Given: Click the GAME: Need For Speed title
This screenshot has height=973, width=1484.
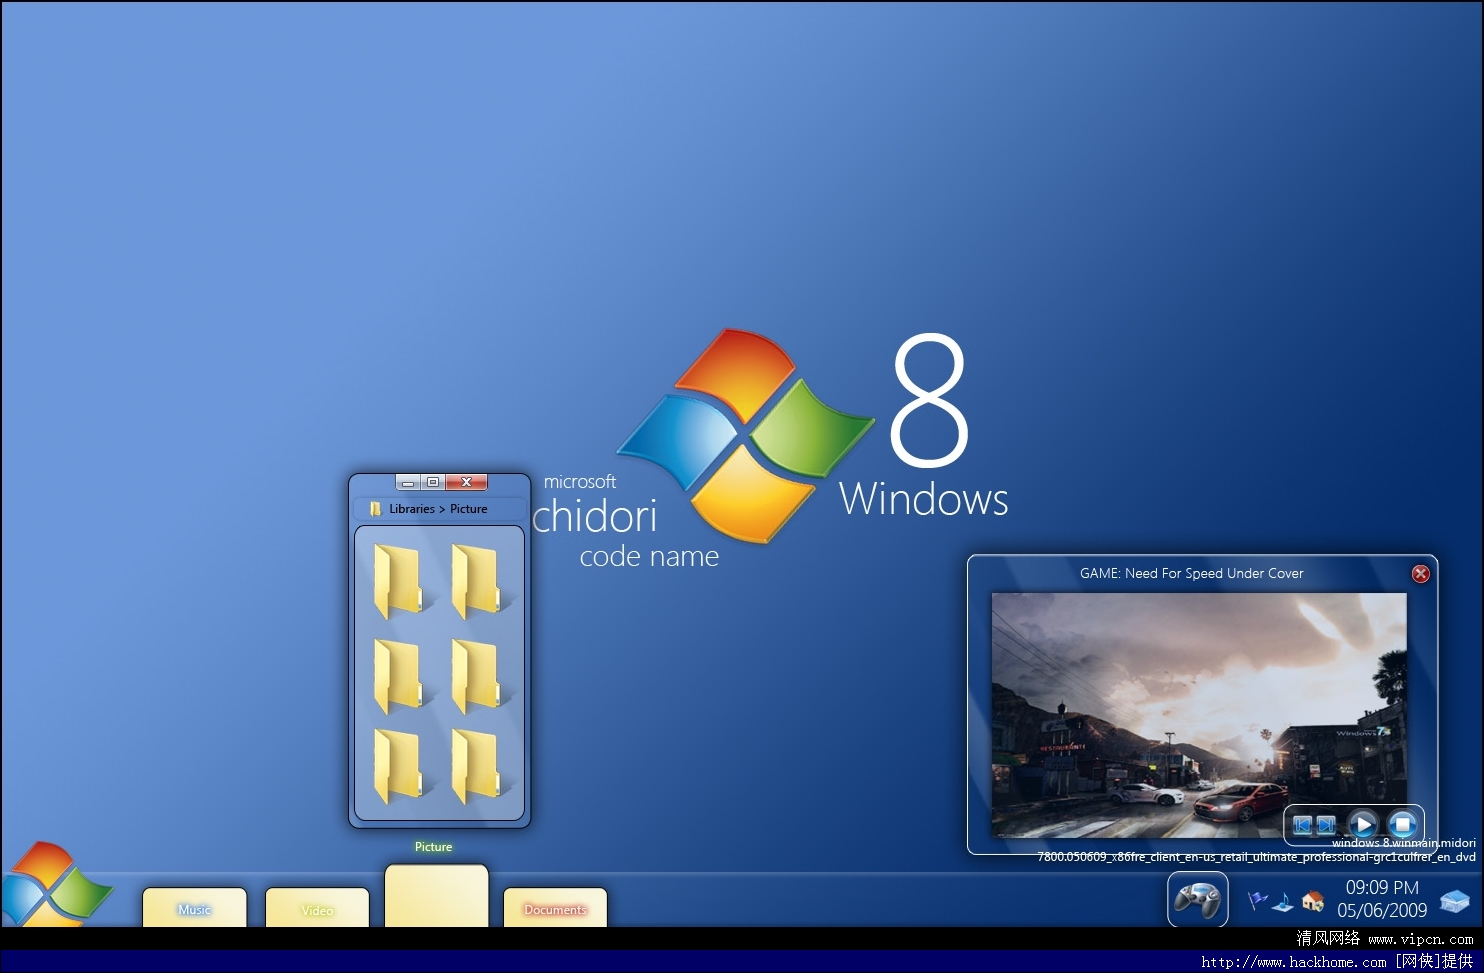Looking at the screenshot, I should 1191,573.
